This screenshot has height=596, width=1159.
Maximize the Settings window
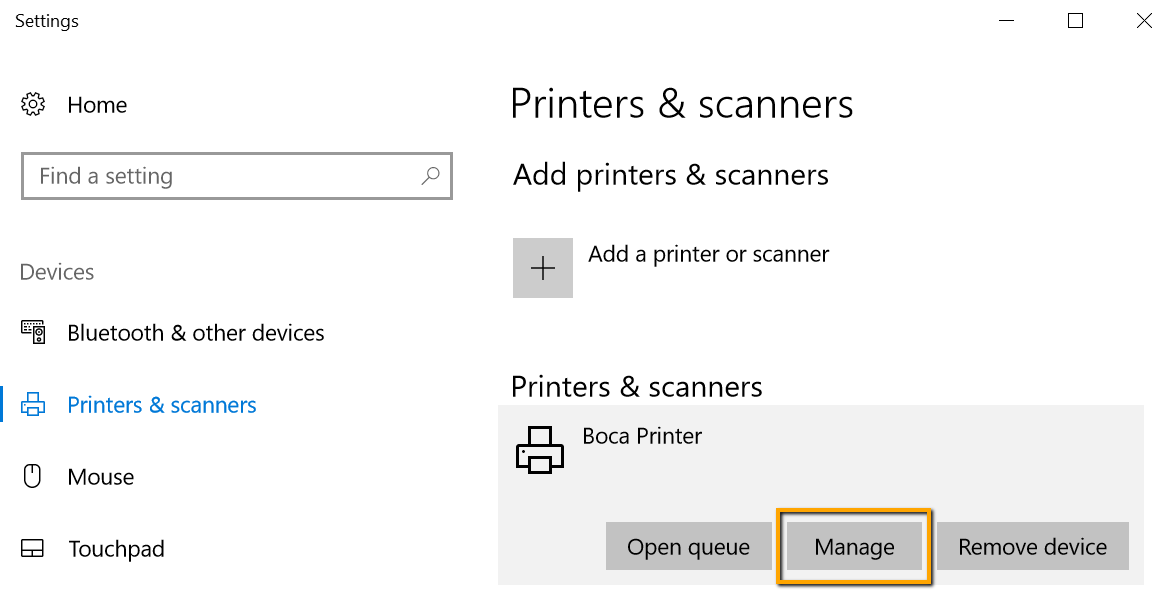1075,21
